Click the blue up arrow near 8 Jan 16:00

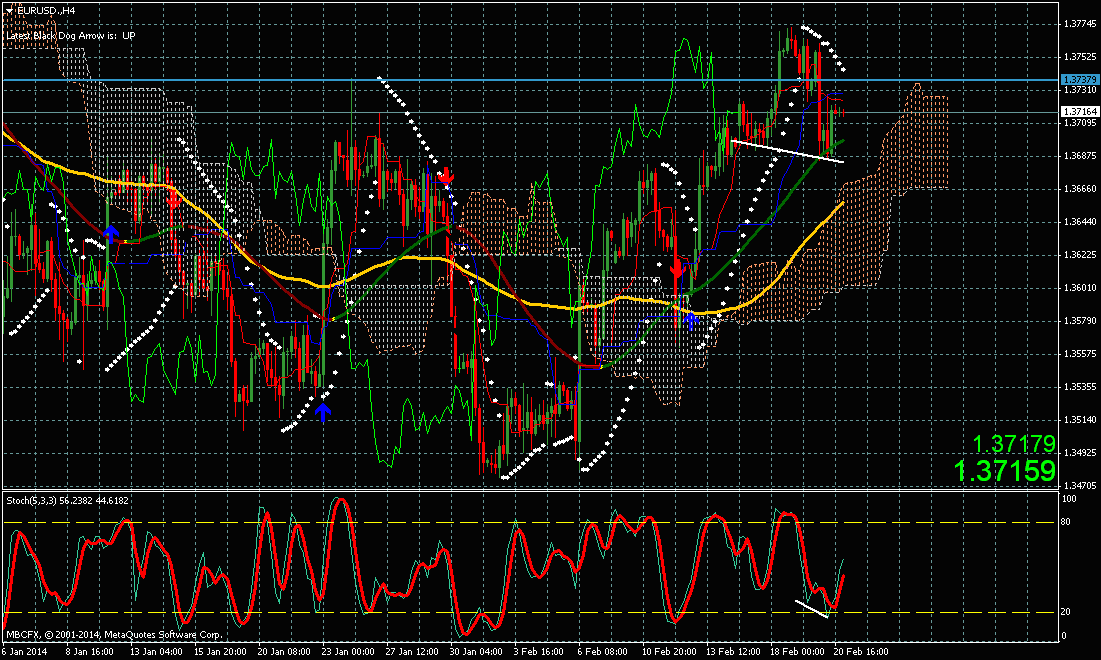pos(111,235)
